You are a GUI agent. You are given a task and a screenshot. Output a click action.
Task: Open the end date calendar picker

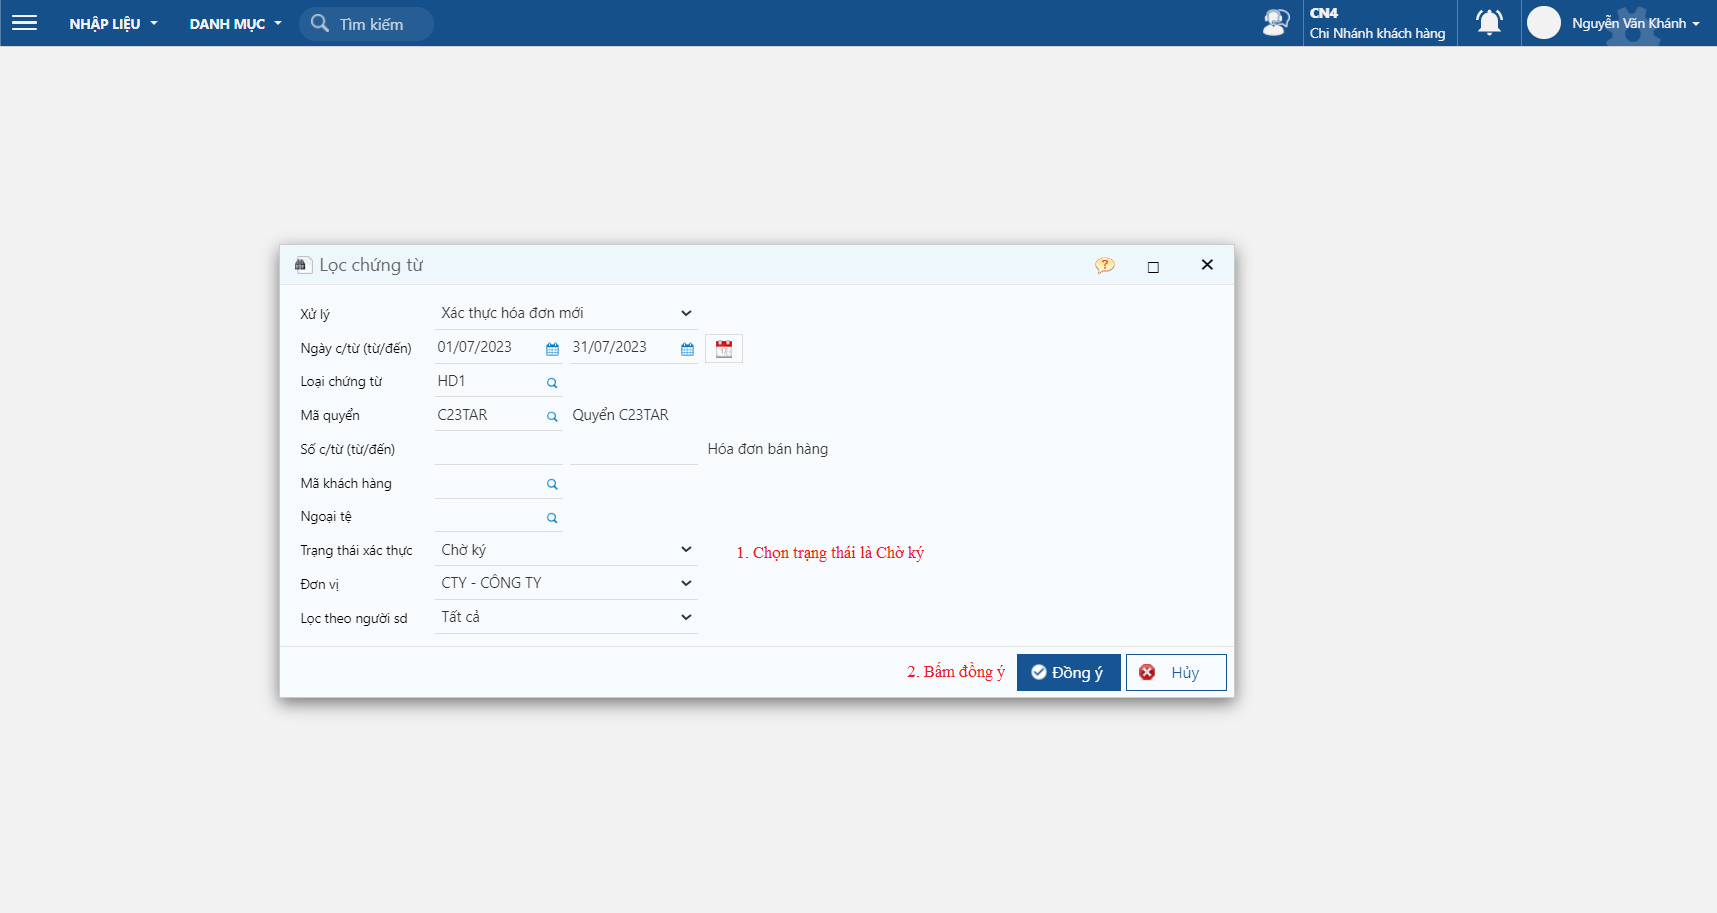687,349
